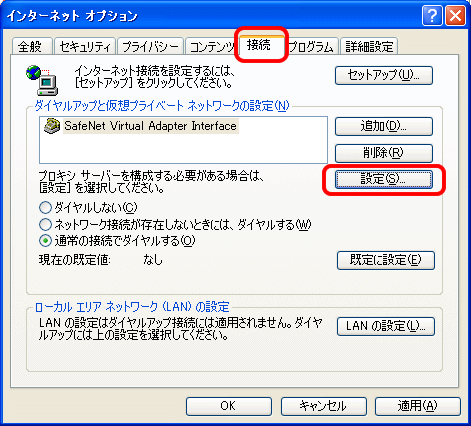Select ネットワーク接続が存在しないときには、ダイヤルする option
Image resolution: width=471 pixels, height=426 pixels.
click(45, 224)
